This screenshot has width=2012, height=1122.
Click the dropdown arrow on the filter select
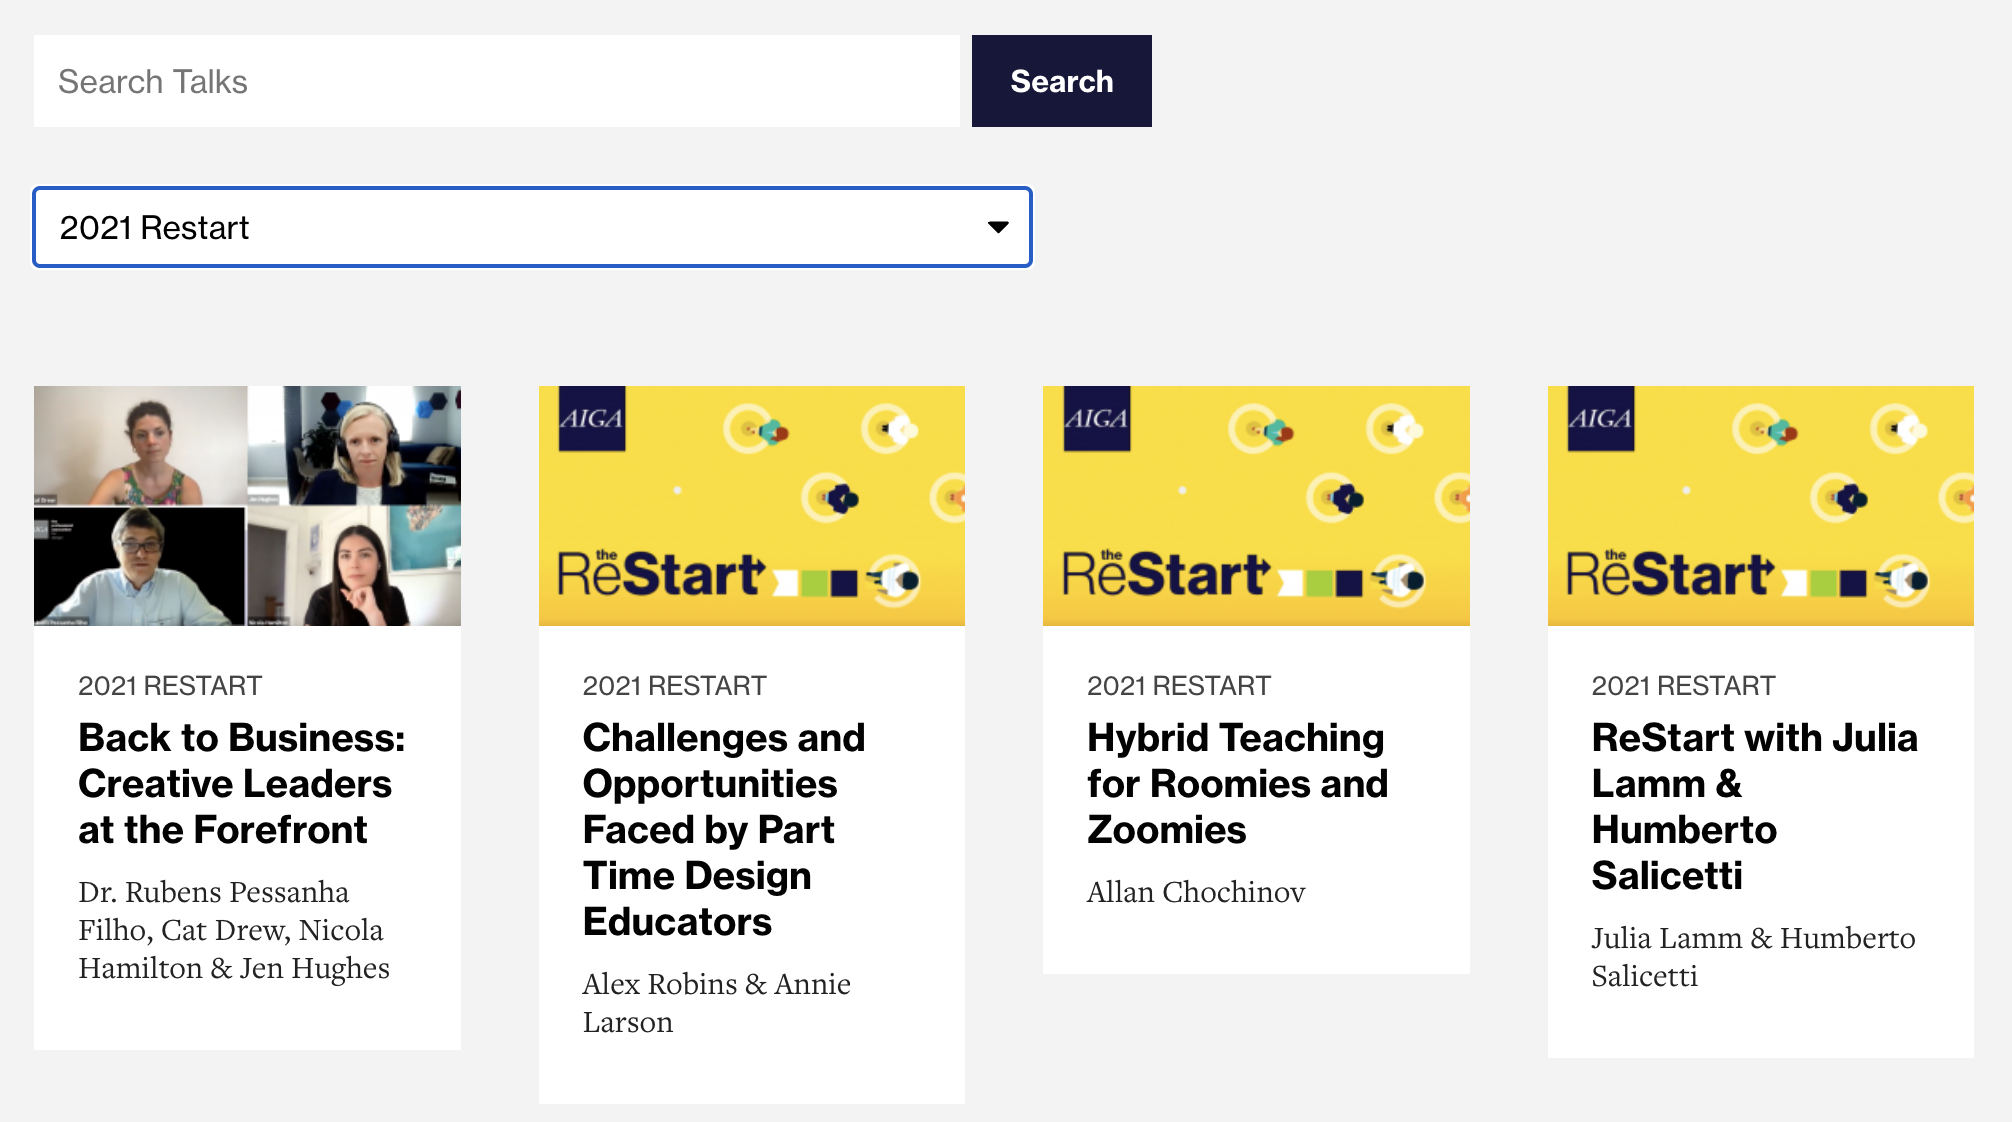click(997, 227)
